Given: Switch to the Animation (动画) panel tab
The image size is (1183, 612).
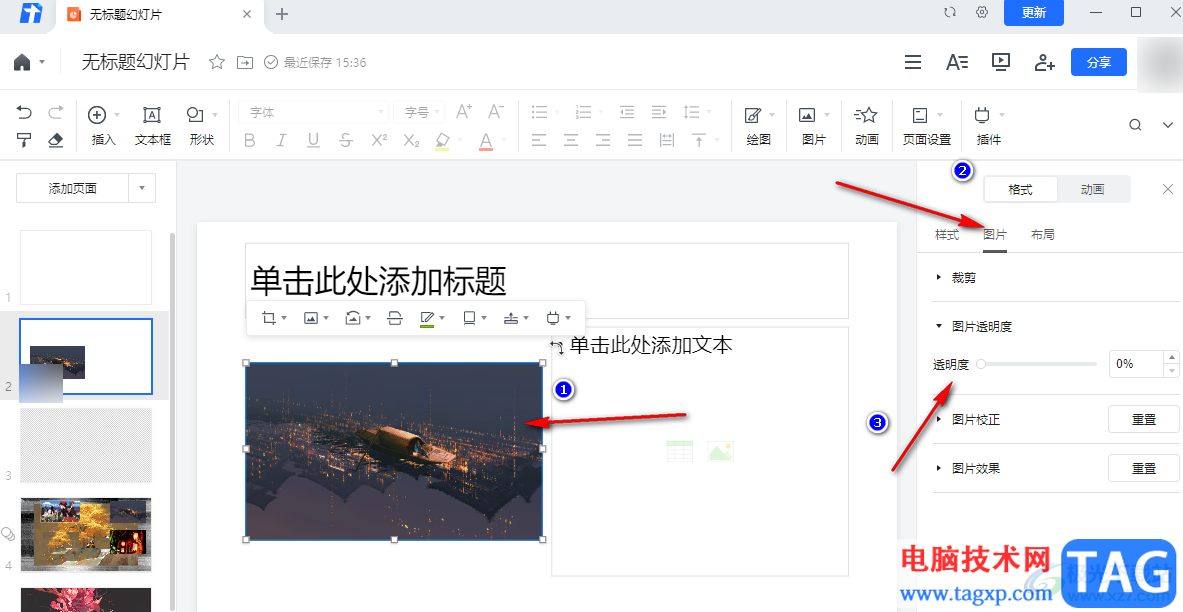Looking at the screenshot, I should [1092, 190].
